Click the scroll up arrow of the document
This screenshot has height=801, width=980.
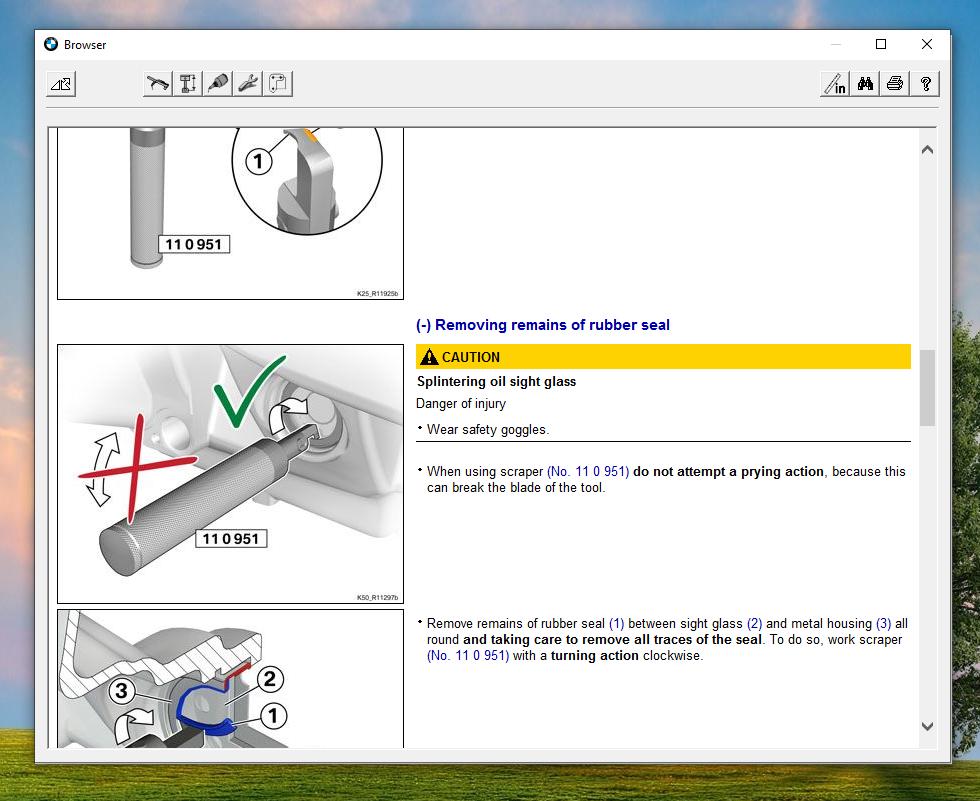pos(927,150)
